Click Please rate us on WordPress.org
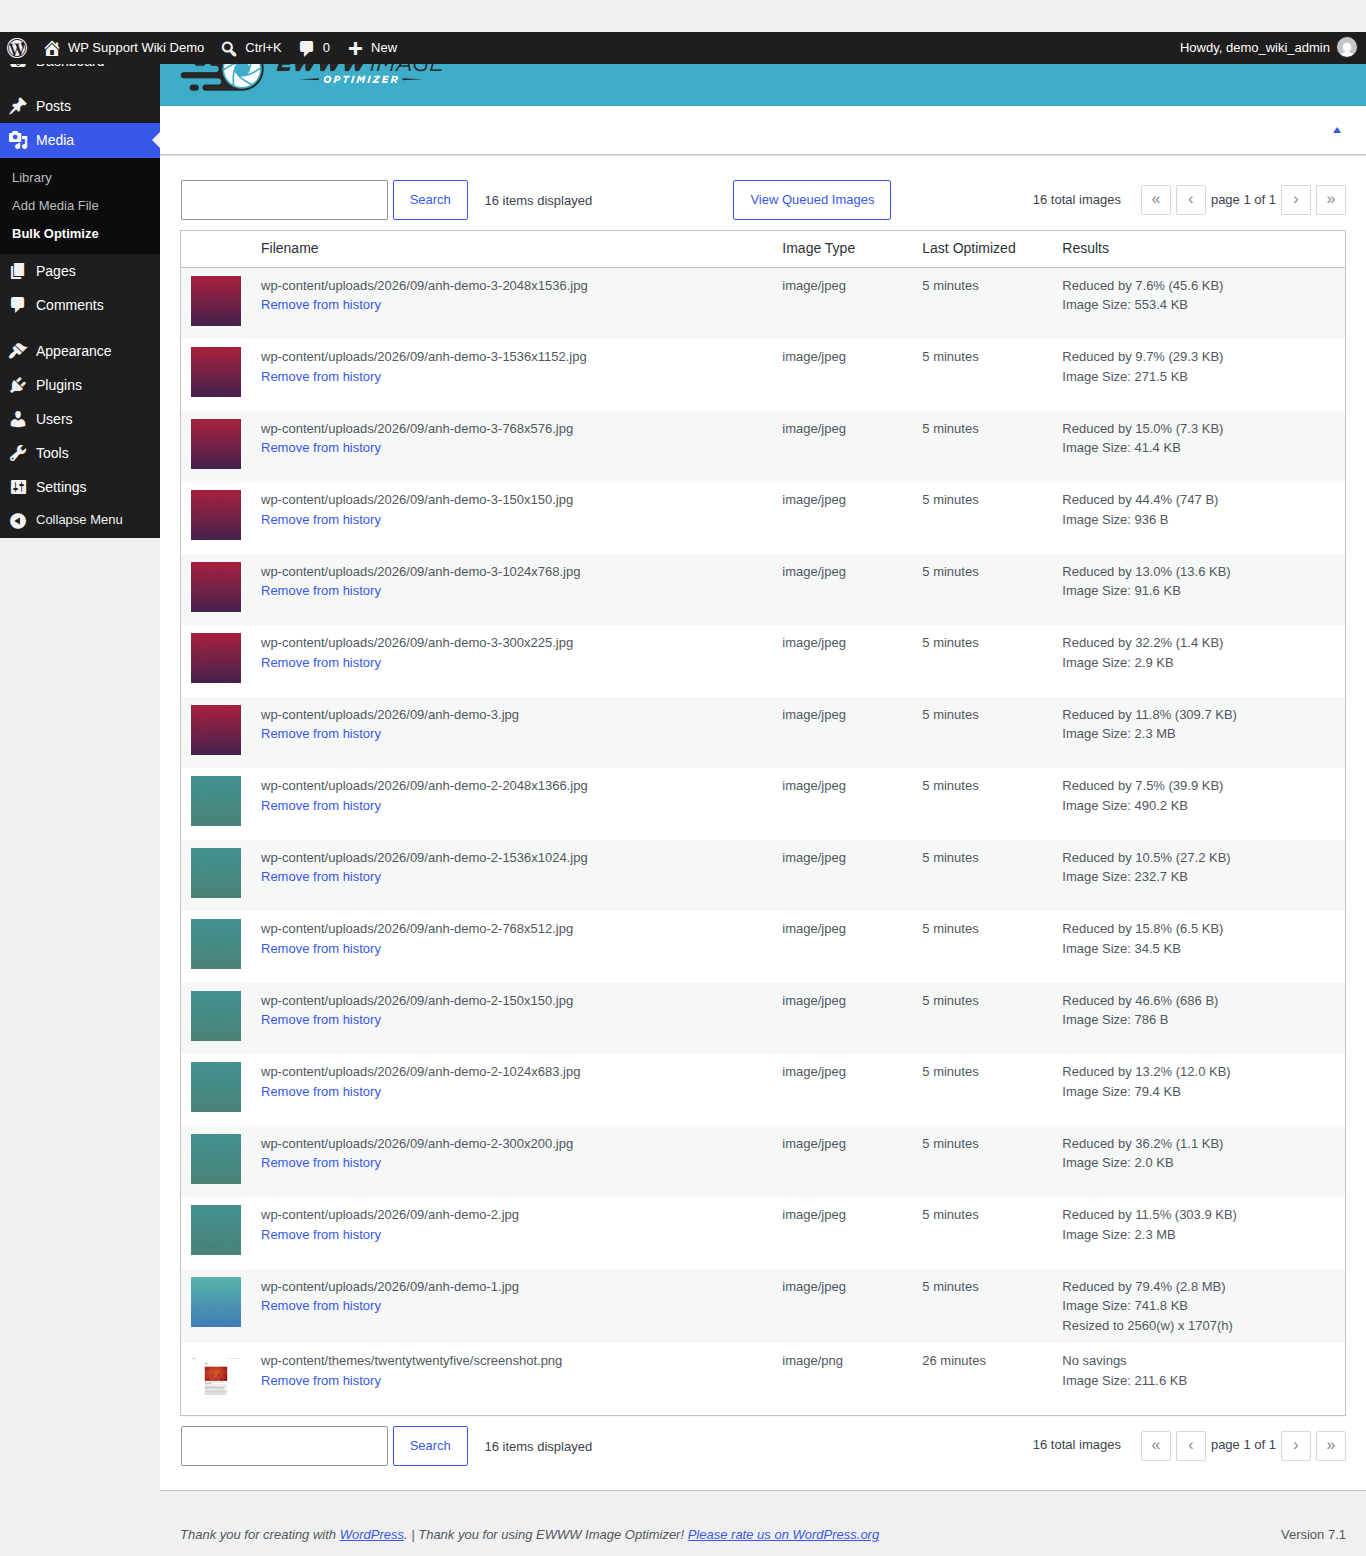Screen dimensions: 1366x1556 [783, 1535]
